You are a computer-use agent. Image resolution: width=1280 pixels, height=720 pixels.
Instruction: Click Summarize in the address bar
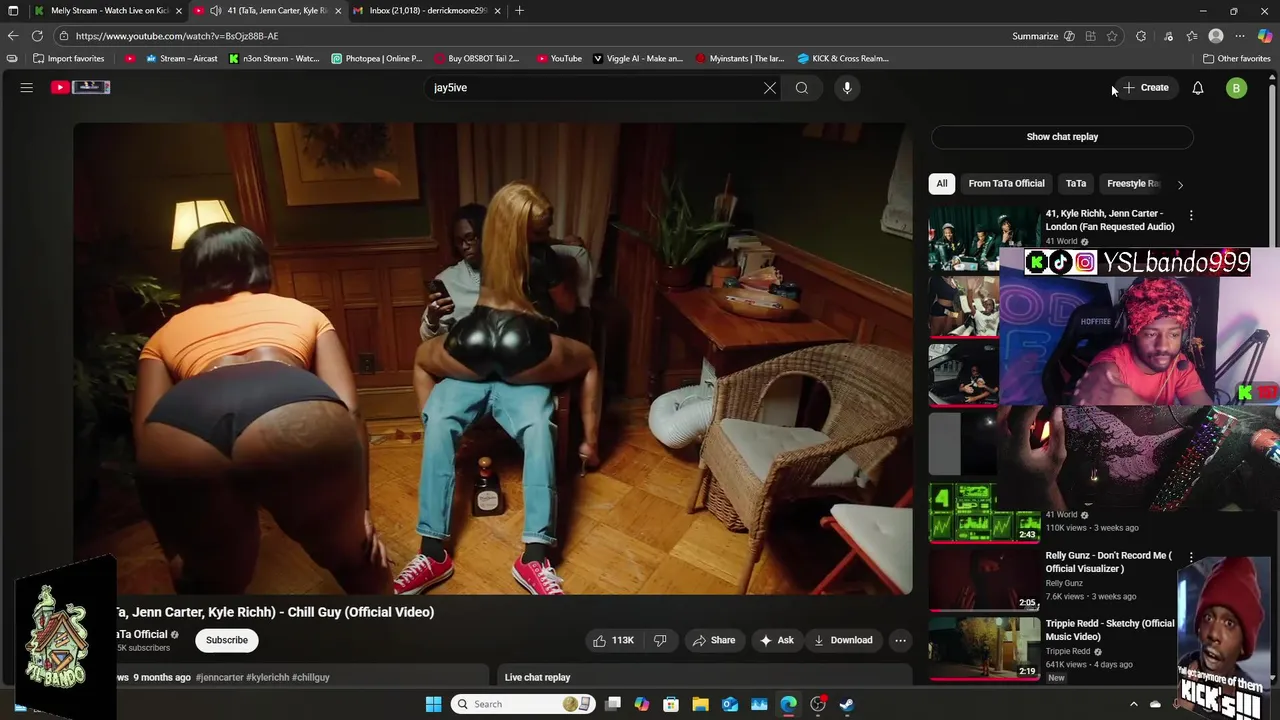(x=1043, y=36)
